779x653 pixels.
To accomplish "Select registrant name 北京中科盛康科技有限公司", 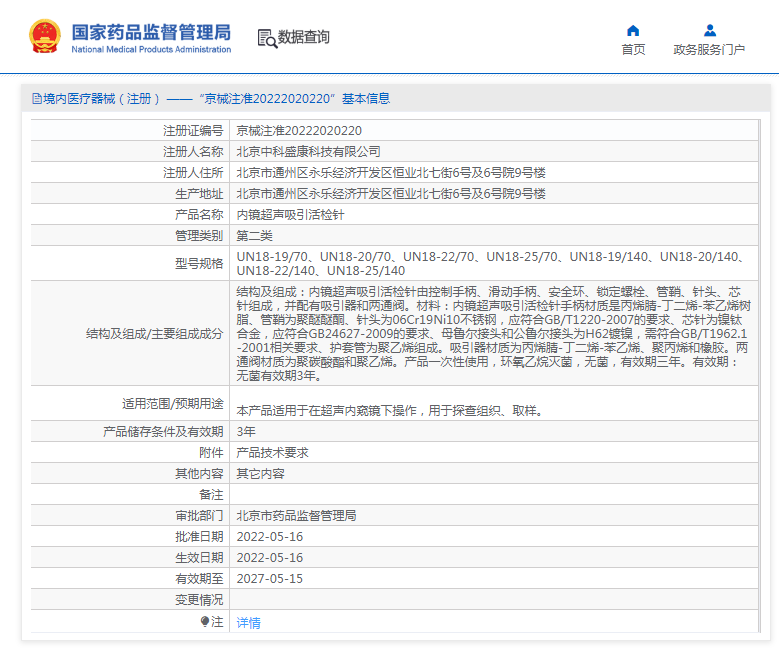I will tap(309, 152).
